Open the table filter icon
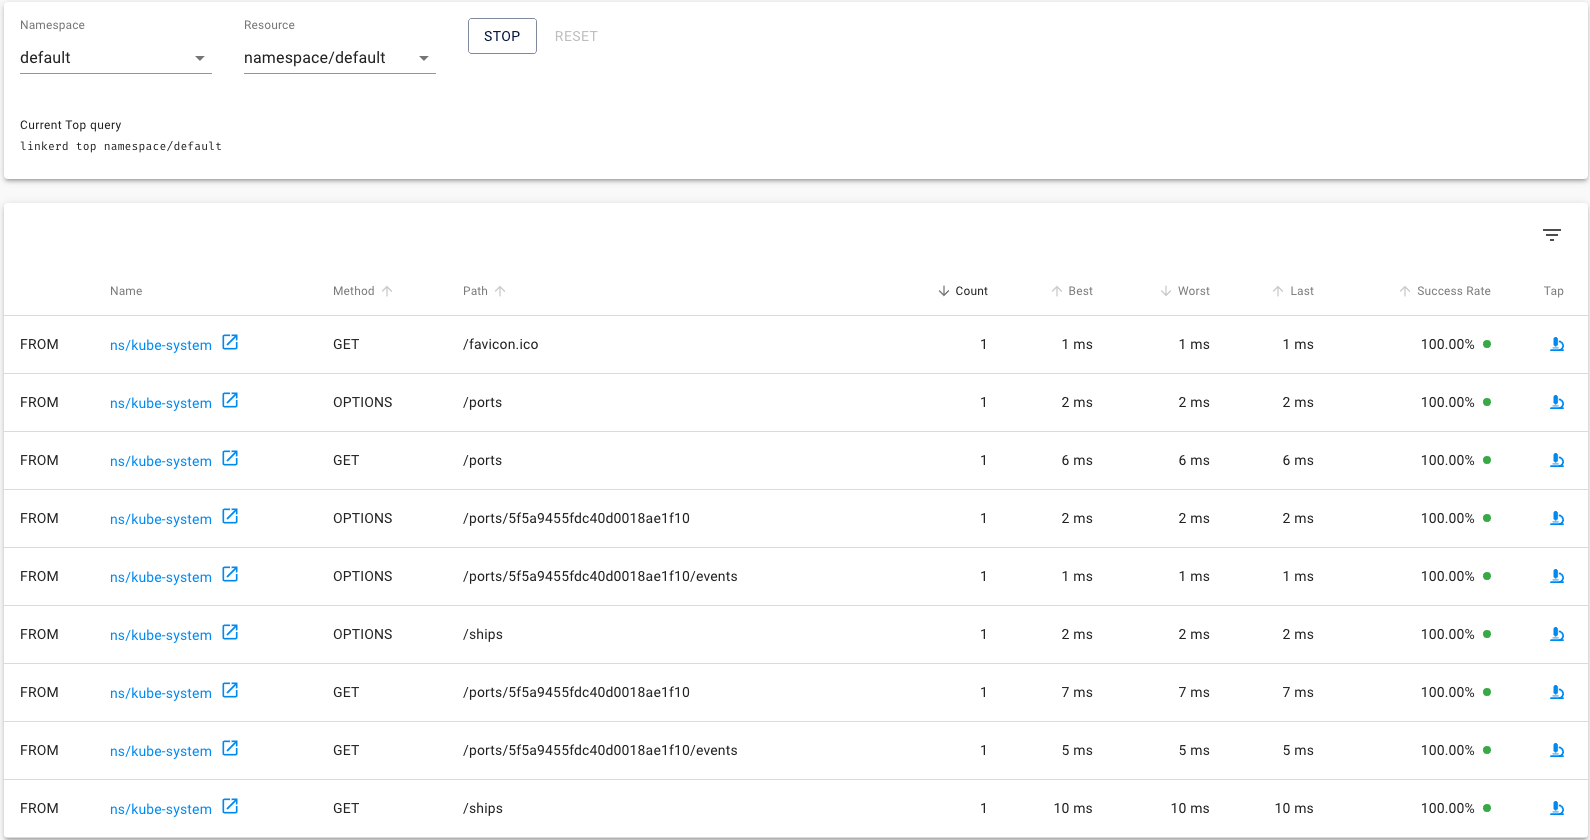 1552,235
